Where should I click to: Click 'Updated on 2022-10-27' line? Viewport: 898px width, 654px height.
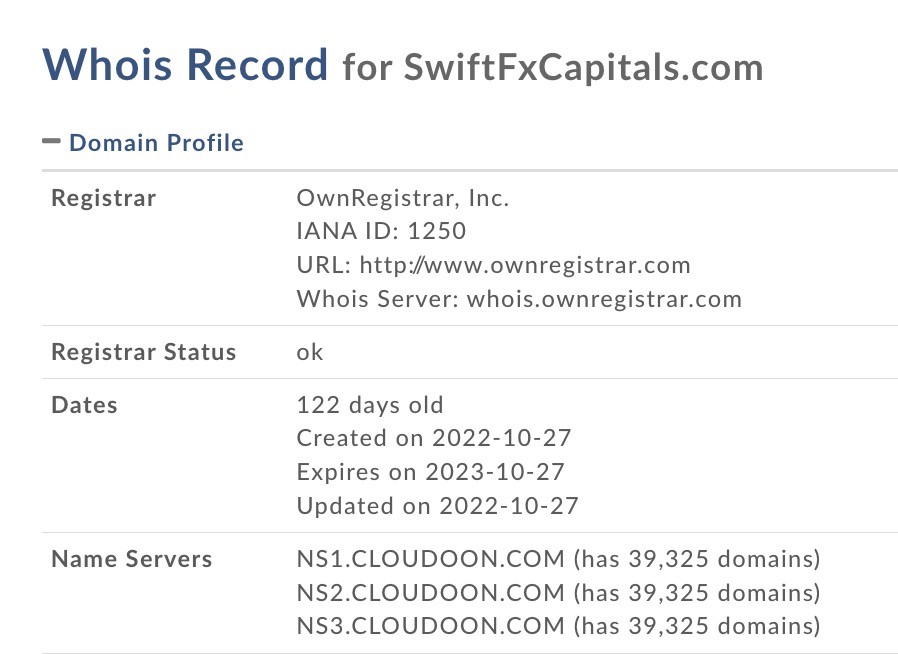(438, 506)
